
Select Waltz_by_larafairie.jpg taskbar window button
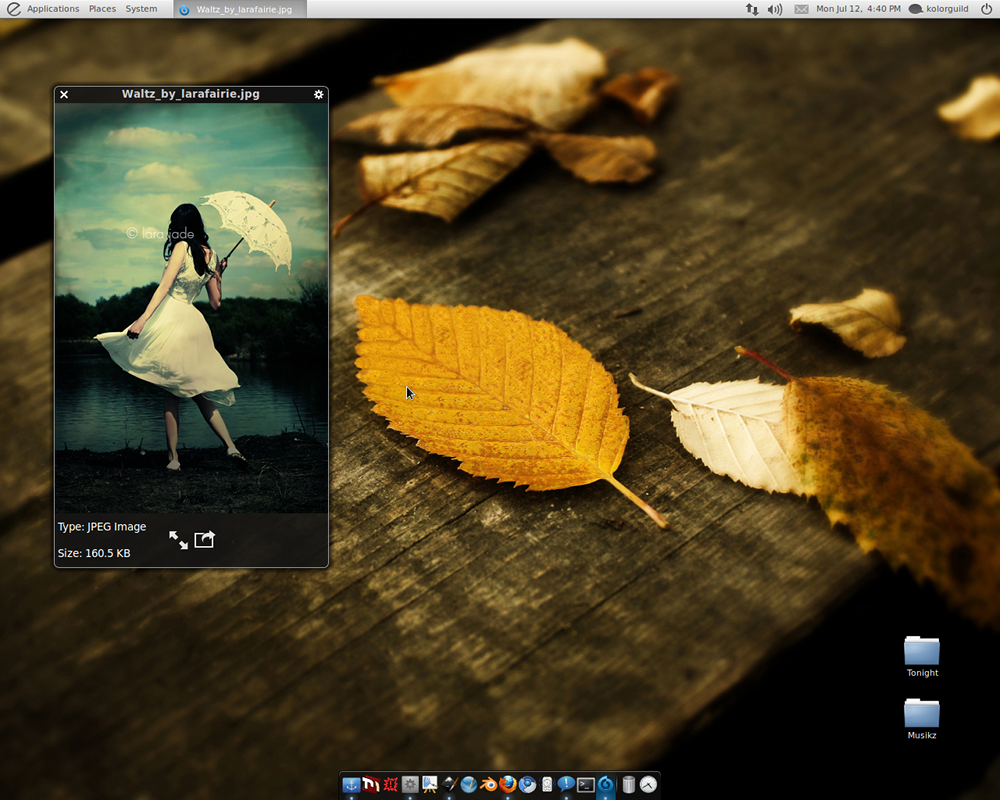(240, 9)
